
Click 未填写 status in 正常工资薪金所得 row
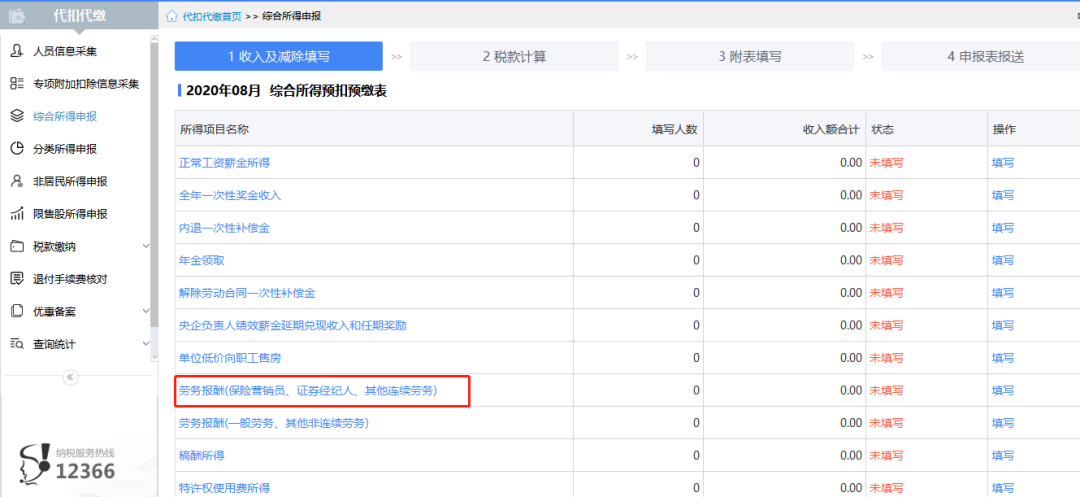(x=887, y=163)
